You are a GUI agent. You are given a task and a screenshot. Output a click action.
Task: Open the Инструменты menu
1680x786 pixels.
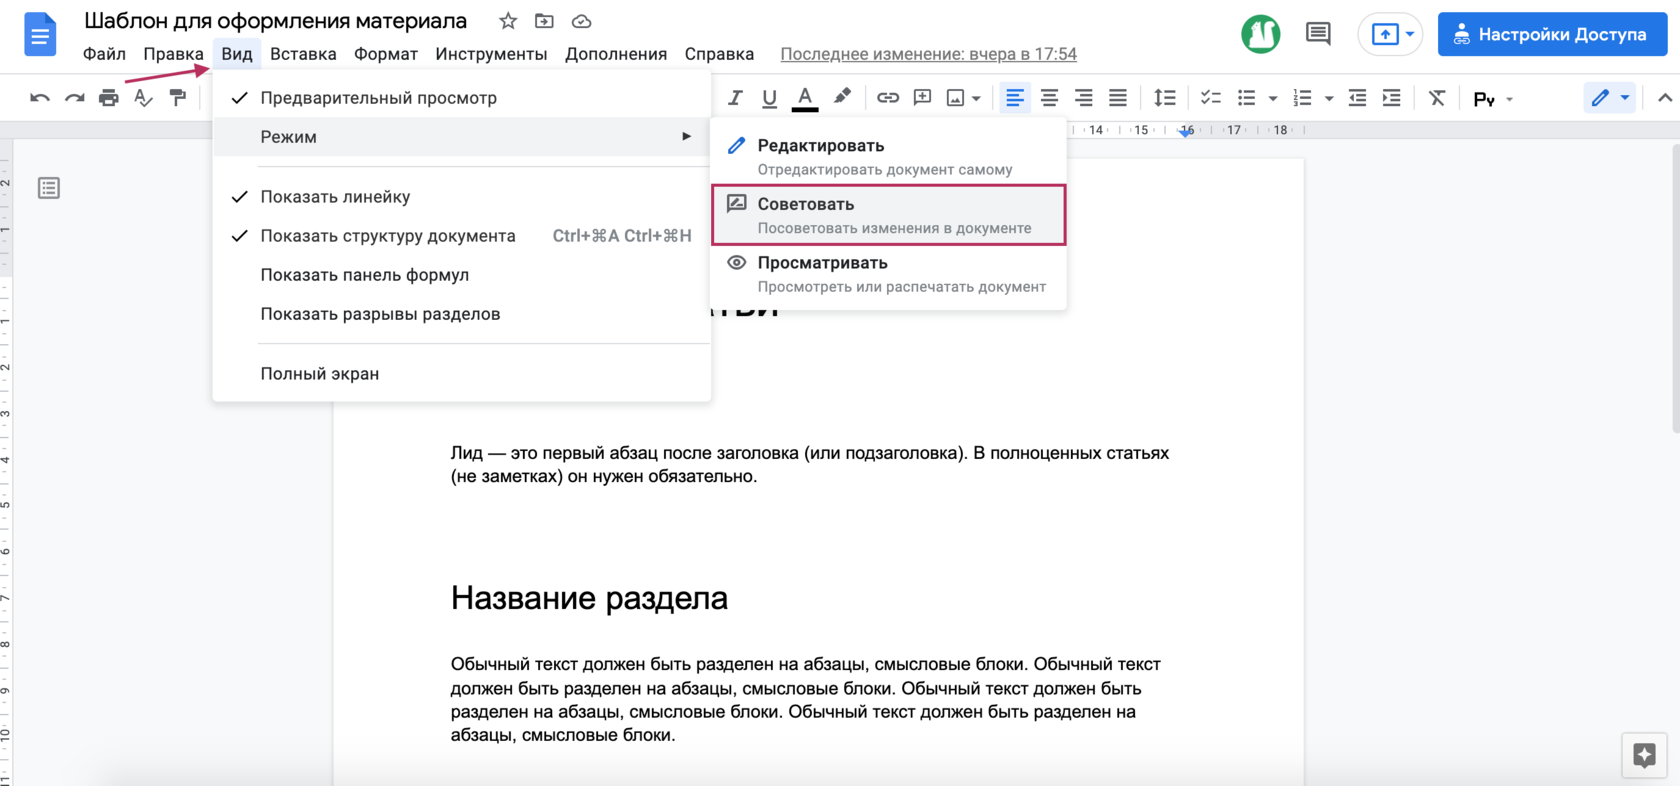[491, 54]
